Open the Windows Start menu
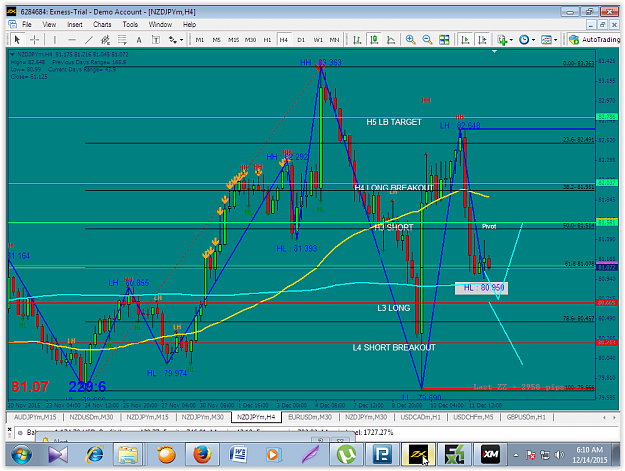 [x=22, y=454]
